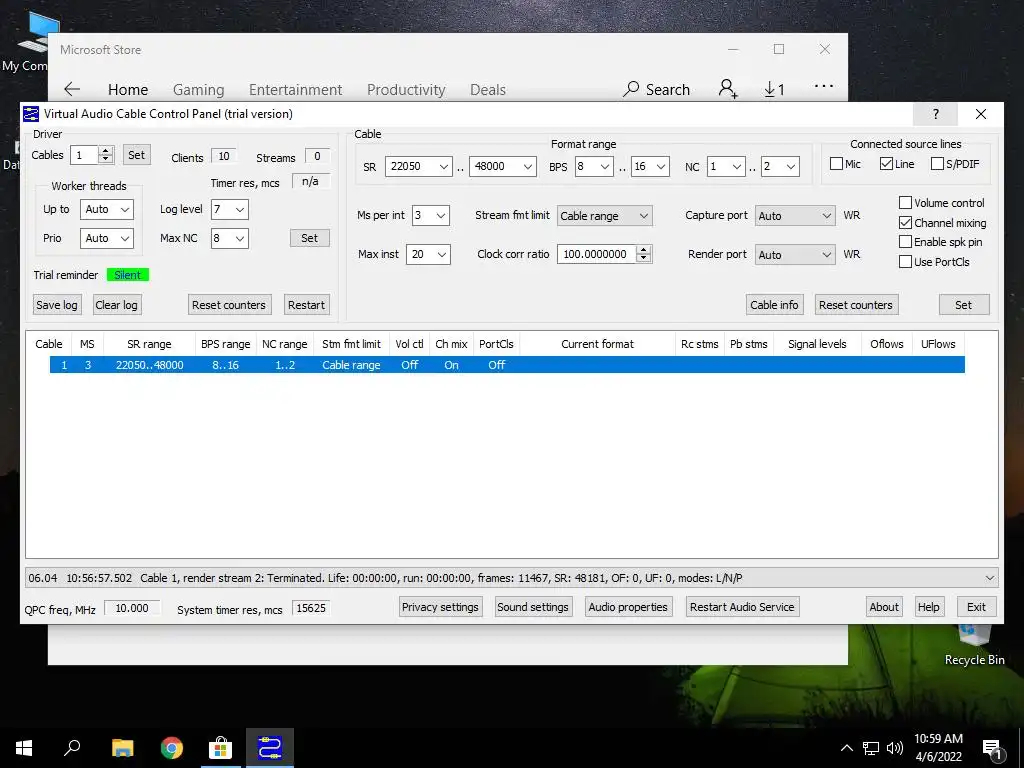
Task: Open Windows Start menu
Action: pyautogui.click(x=24, y=748)
